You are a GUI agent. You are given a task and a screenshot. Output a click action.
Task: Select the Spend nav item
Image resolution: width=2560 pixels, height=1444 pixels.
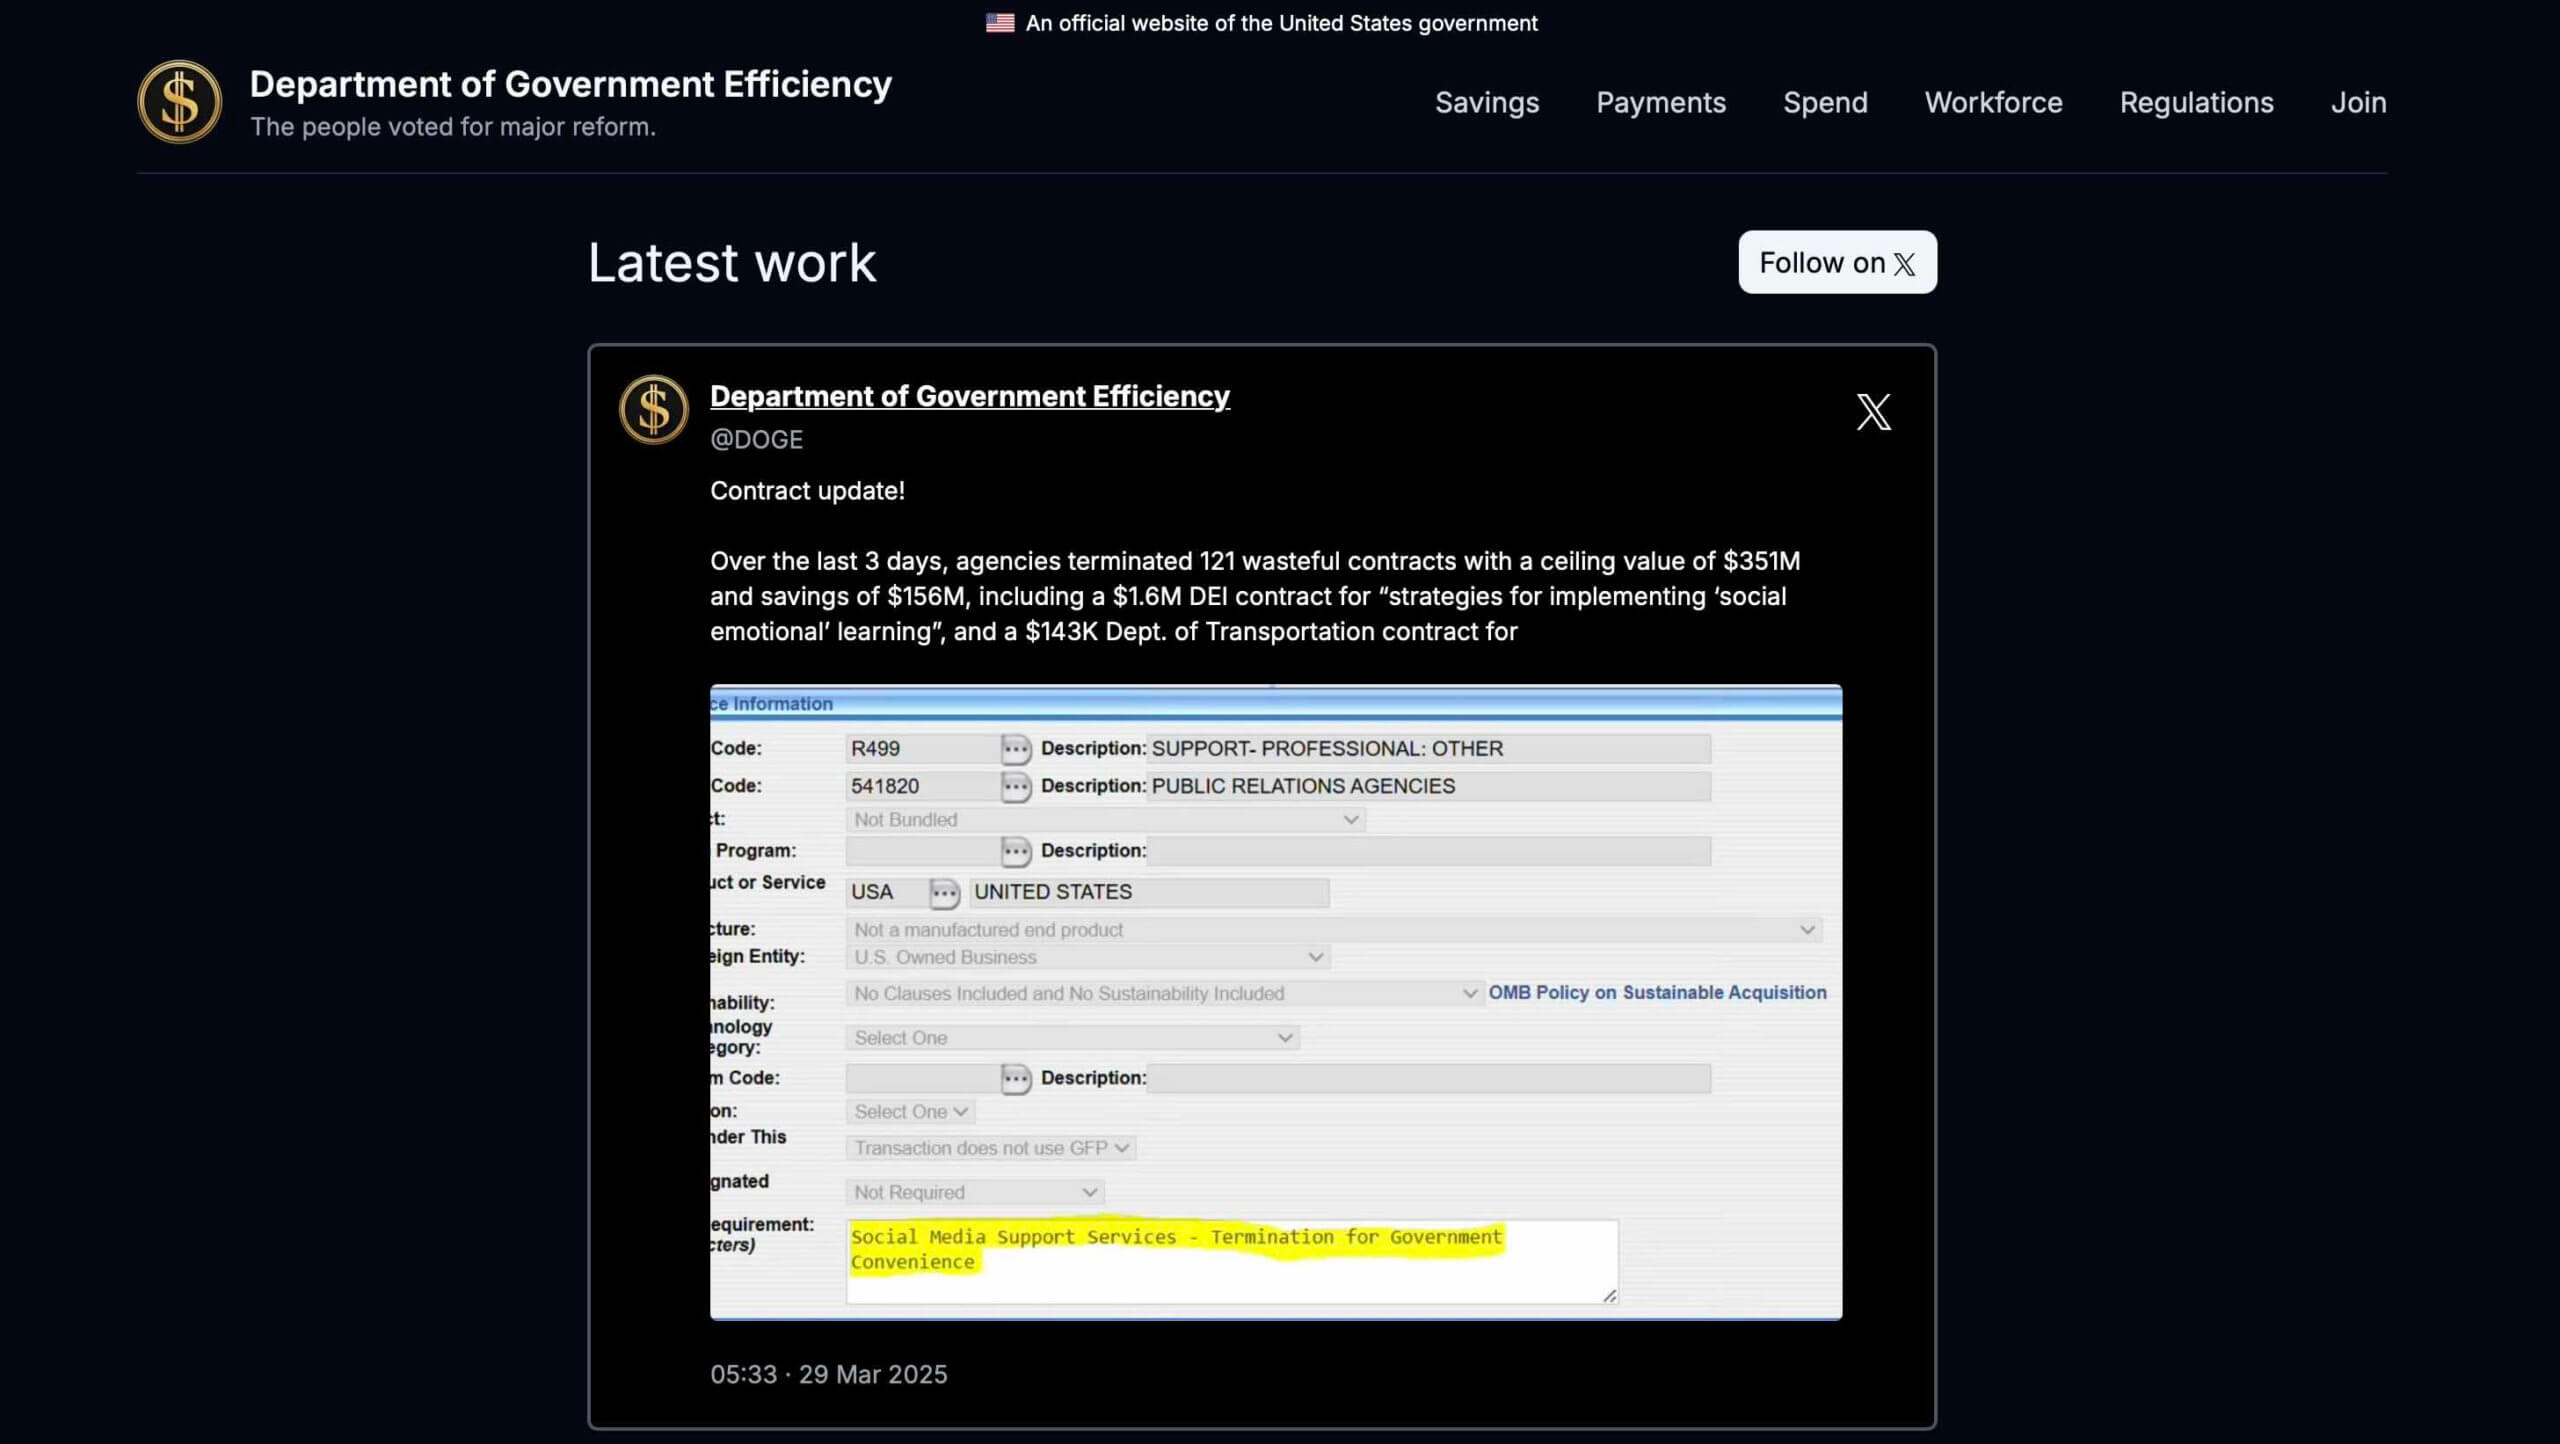click(x=1825, y=102)
